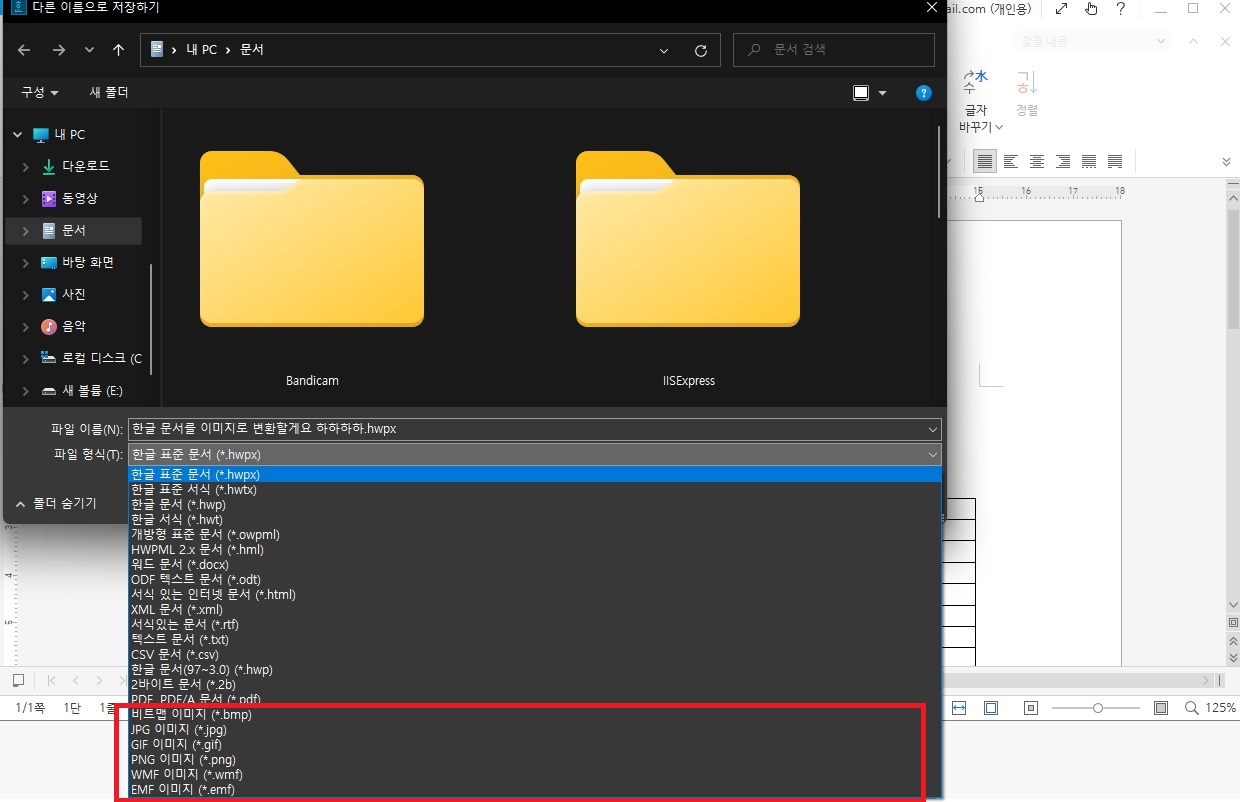
Task: Click the 새 폴더 button
Action: [x=109, y=93]
